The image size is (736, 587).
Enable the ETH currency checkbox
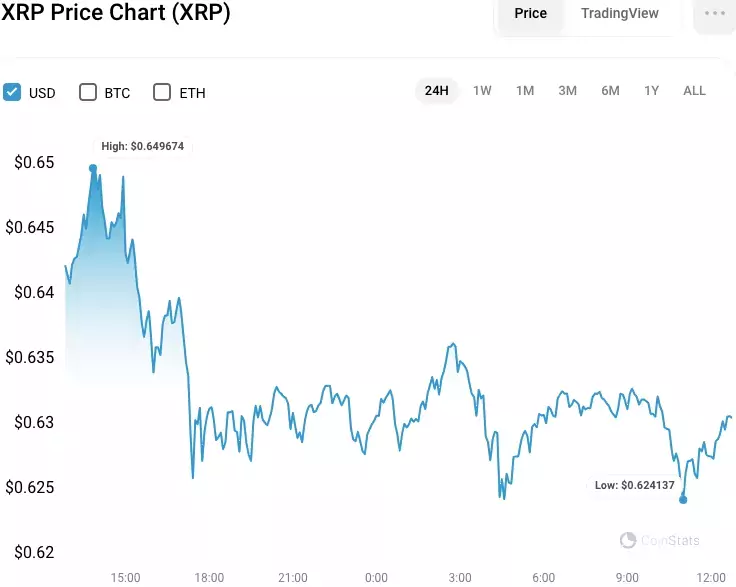(x=162, y=92)
